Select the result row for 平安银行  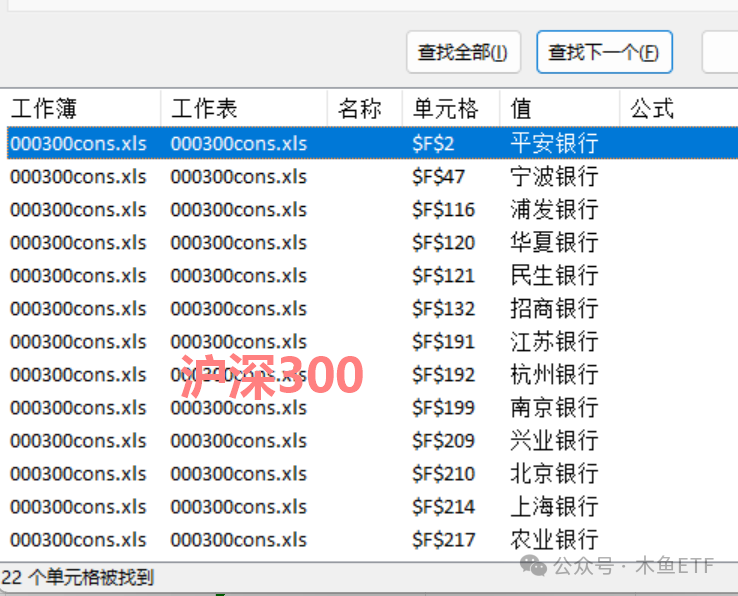pyautogui.click(x=372, y=143)
